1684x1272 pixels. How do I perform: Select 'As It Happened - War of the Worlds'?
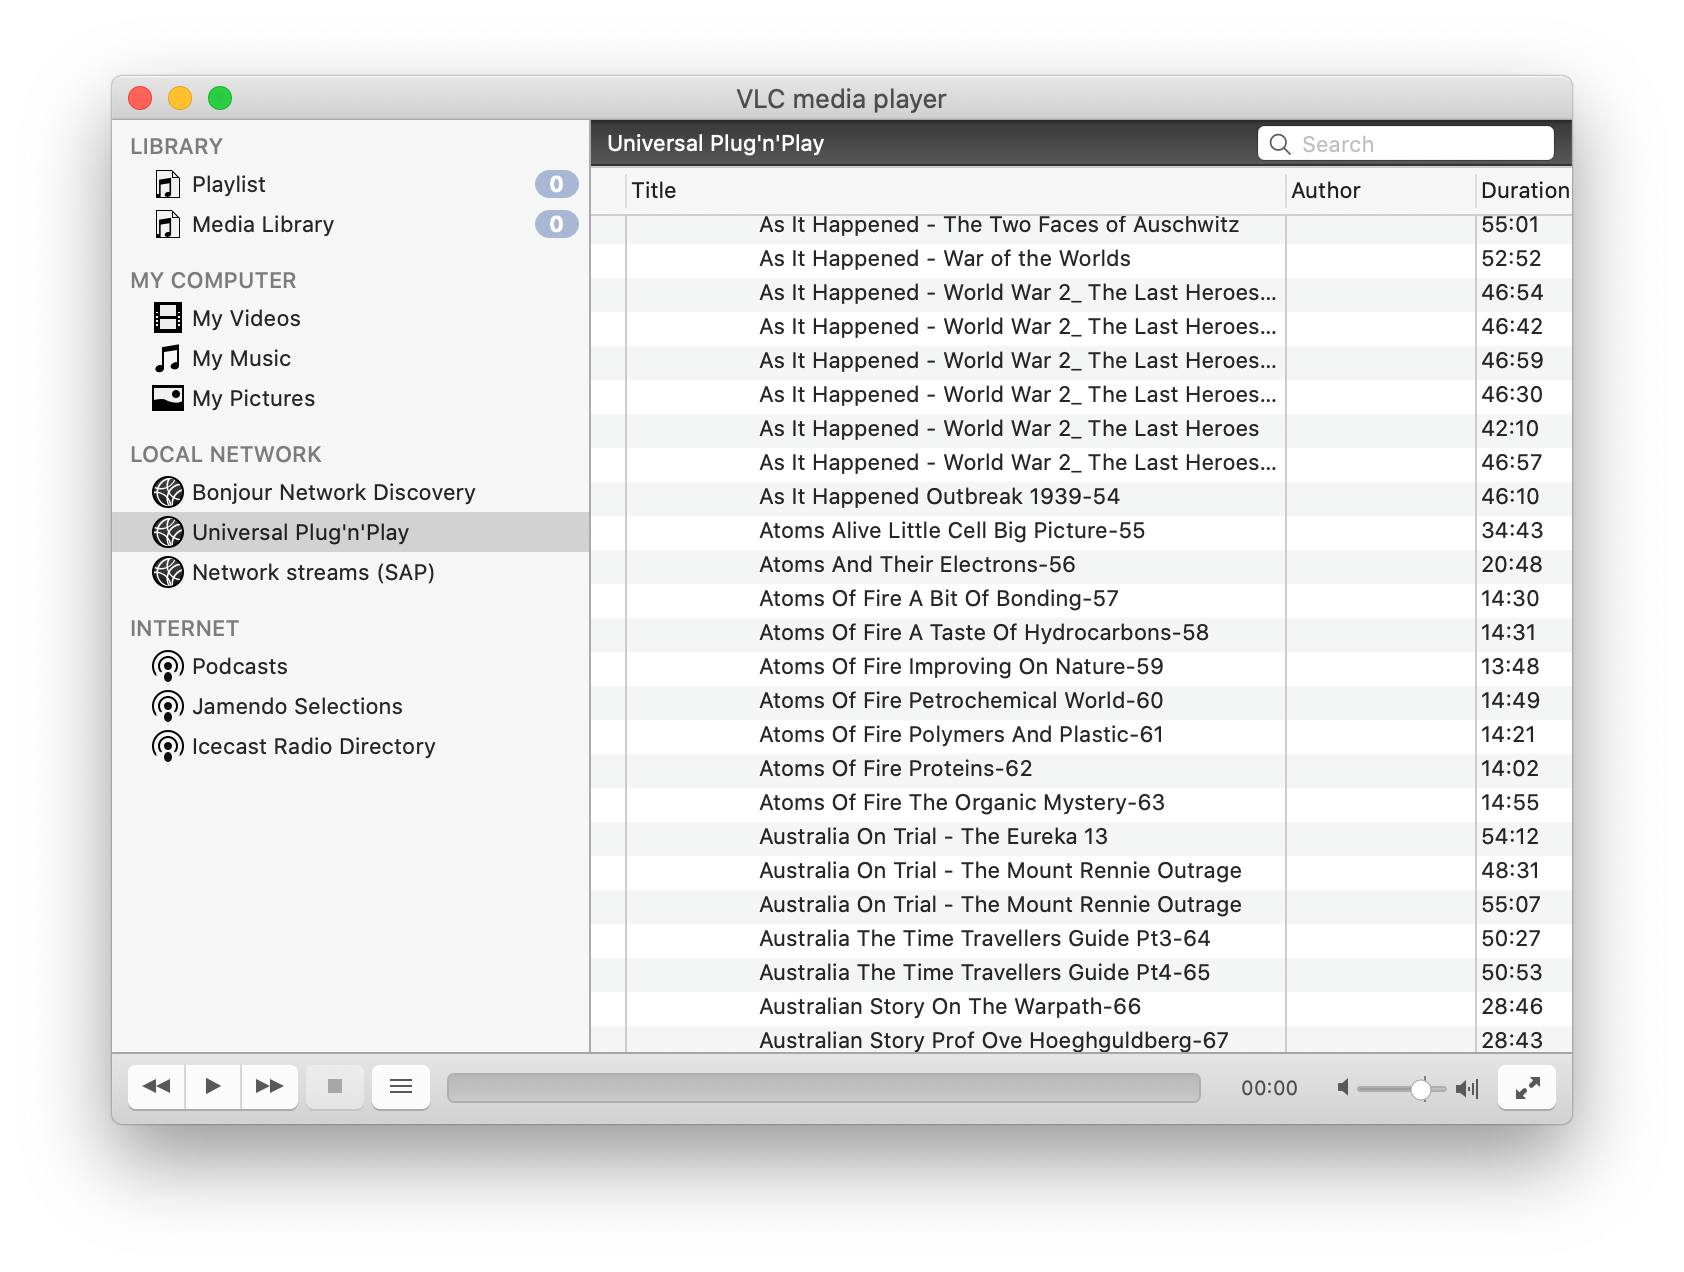pos(1081,259)
